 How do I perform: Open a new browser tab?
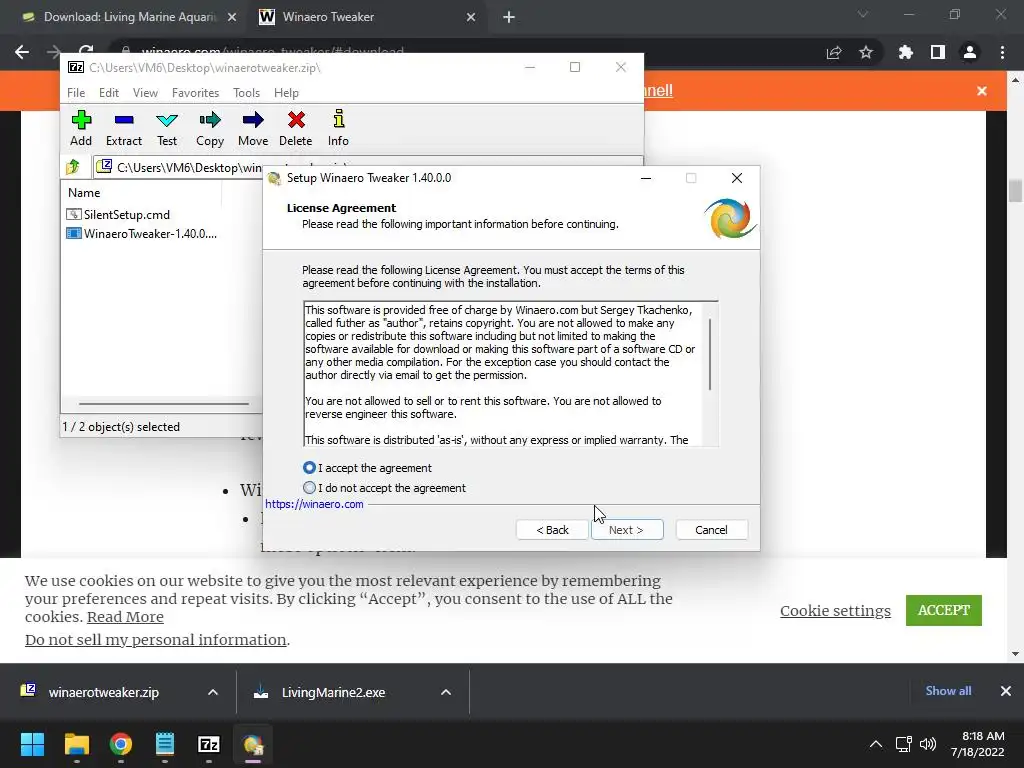(x=509, y=18)
